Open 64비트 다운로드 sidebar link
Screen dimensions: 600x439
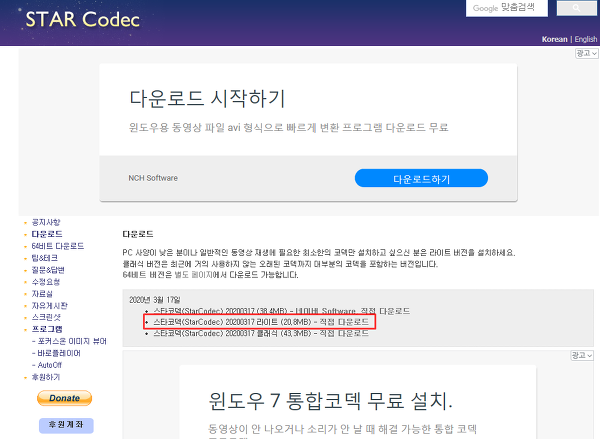coord(57,246)
